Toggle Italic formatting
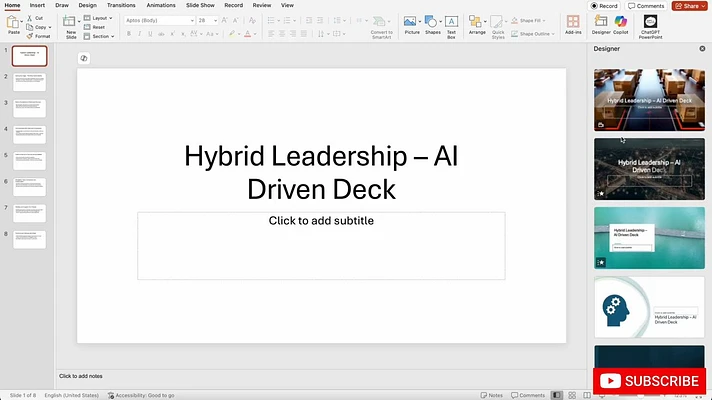The height and width of the screenshot is (400, 712). point(139,34)
